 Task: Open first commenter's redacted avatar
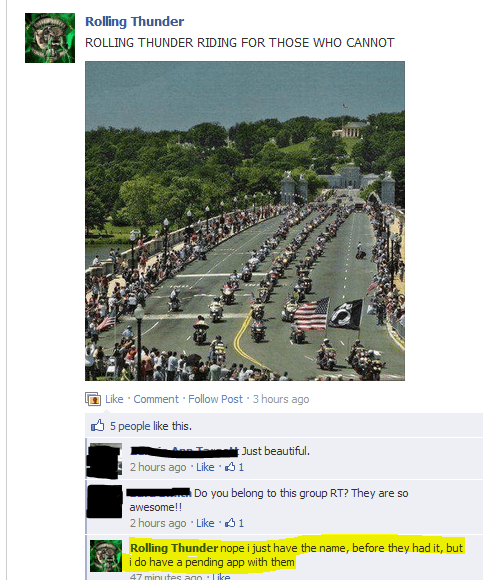tap(105, 460)
